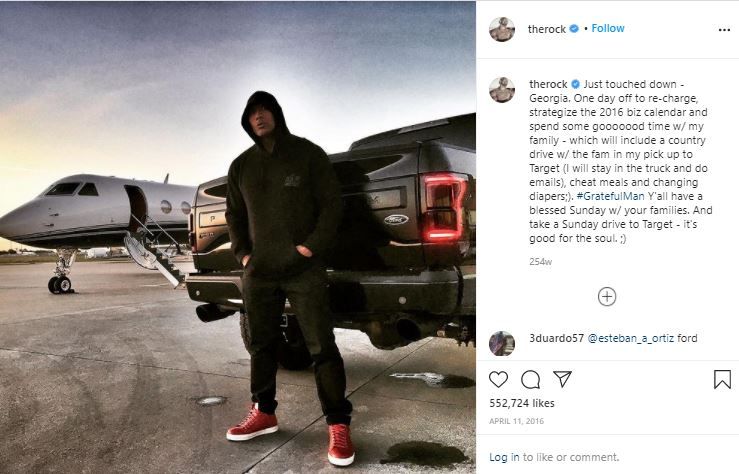Share post via paper plane icon

(562, 379)
